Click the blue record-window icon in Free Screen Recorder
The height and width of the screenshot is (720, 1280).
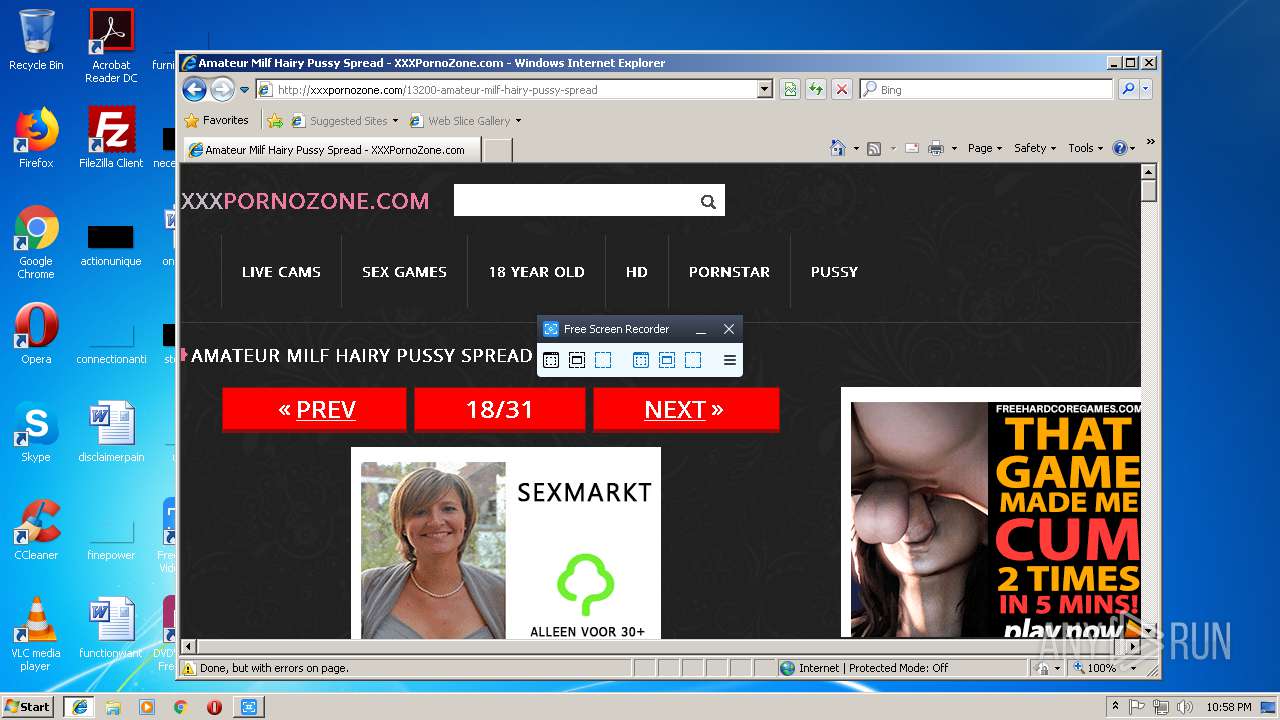point(641,360)
